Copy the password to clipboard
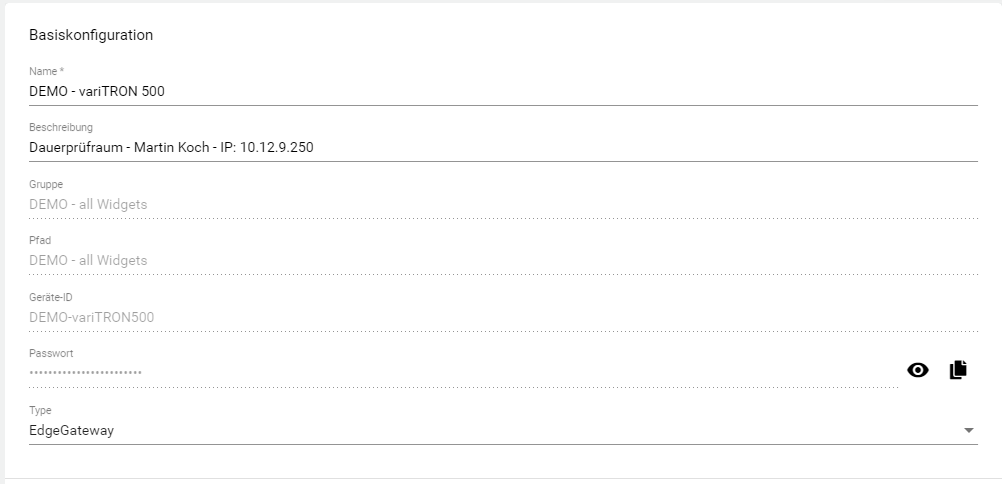Image resolution: width=1002 pixels, height=484 pixels. point(958,370)
